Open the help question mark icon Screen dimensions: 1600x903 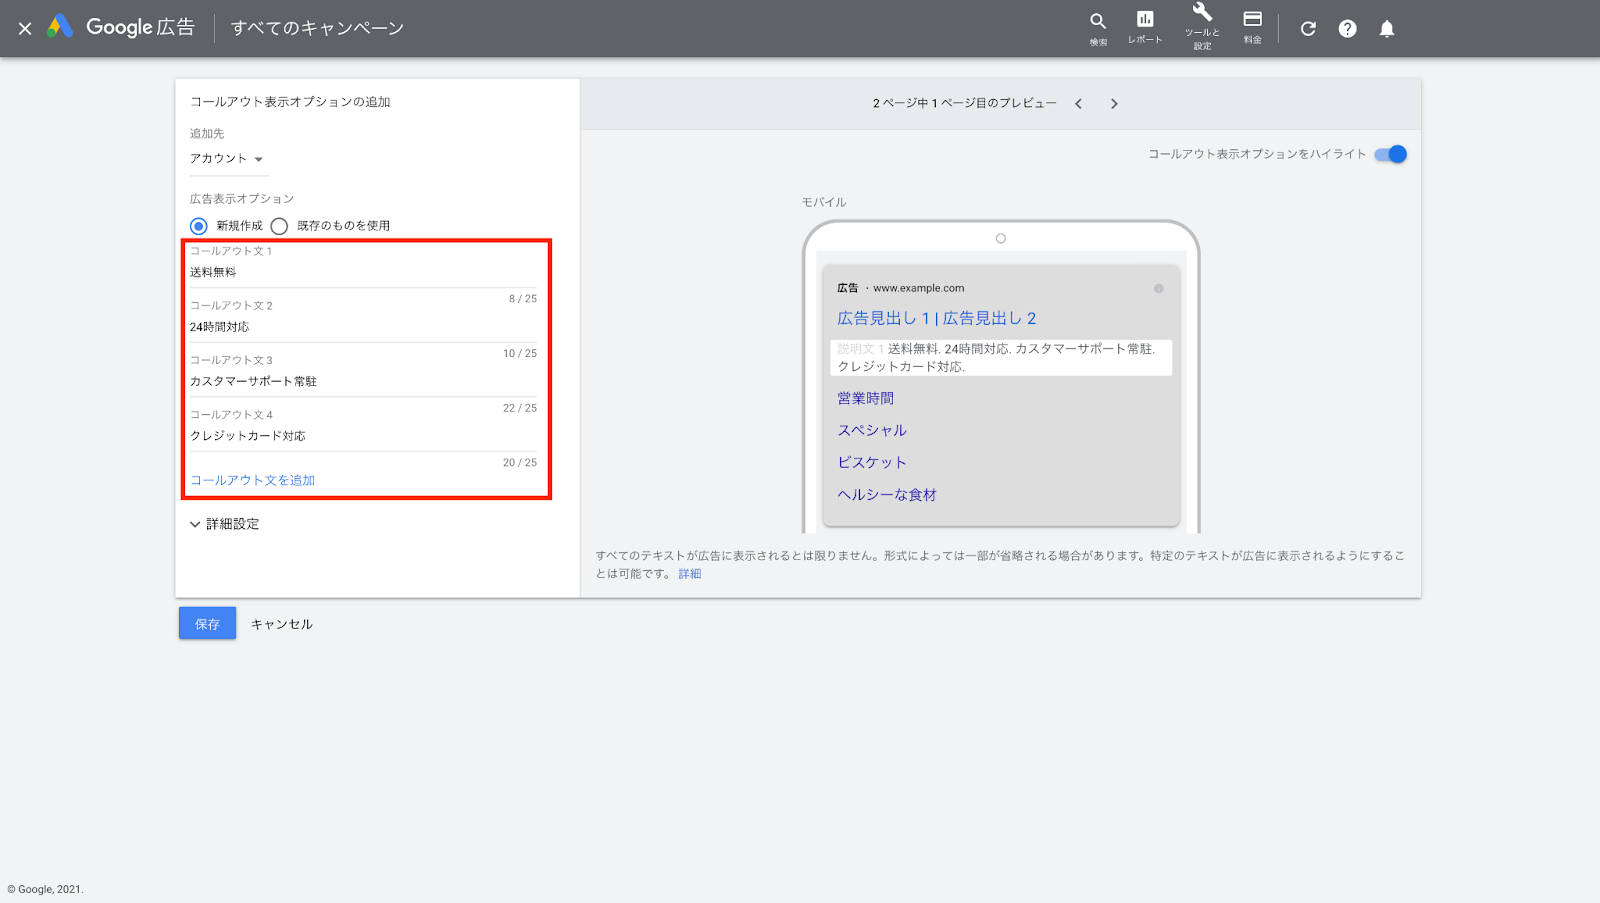point(1348,28)
